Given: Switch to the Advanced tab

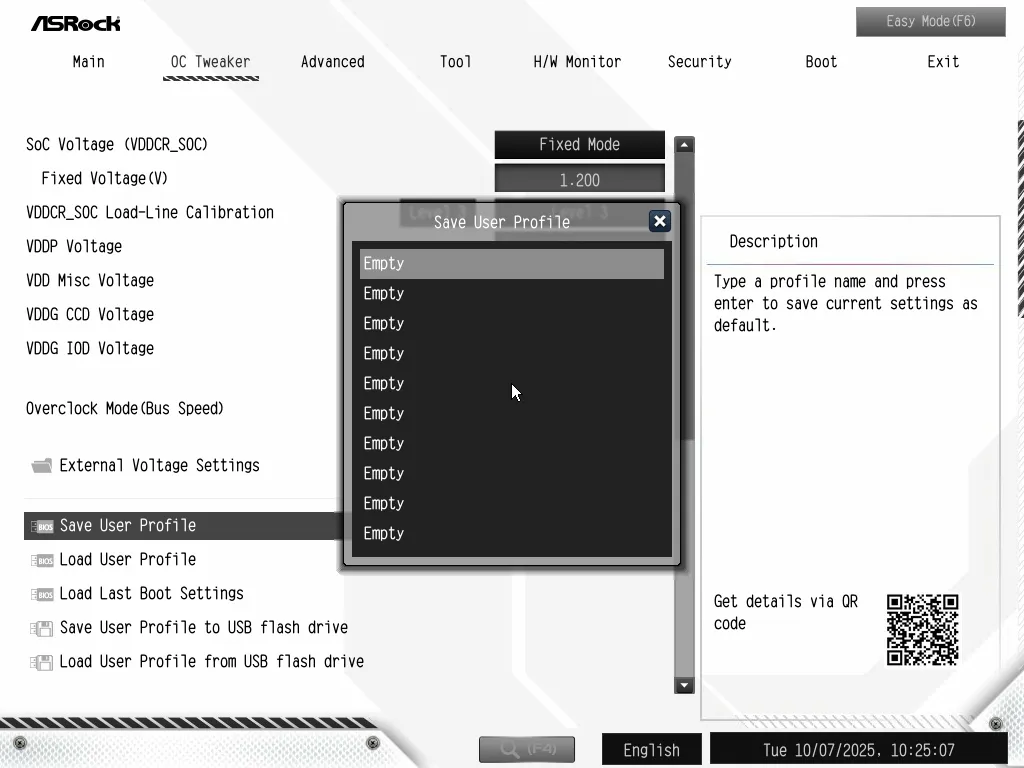Looking at the screenshot, I should coord(332,62).
